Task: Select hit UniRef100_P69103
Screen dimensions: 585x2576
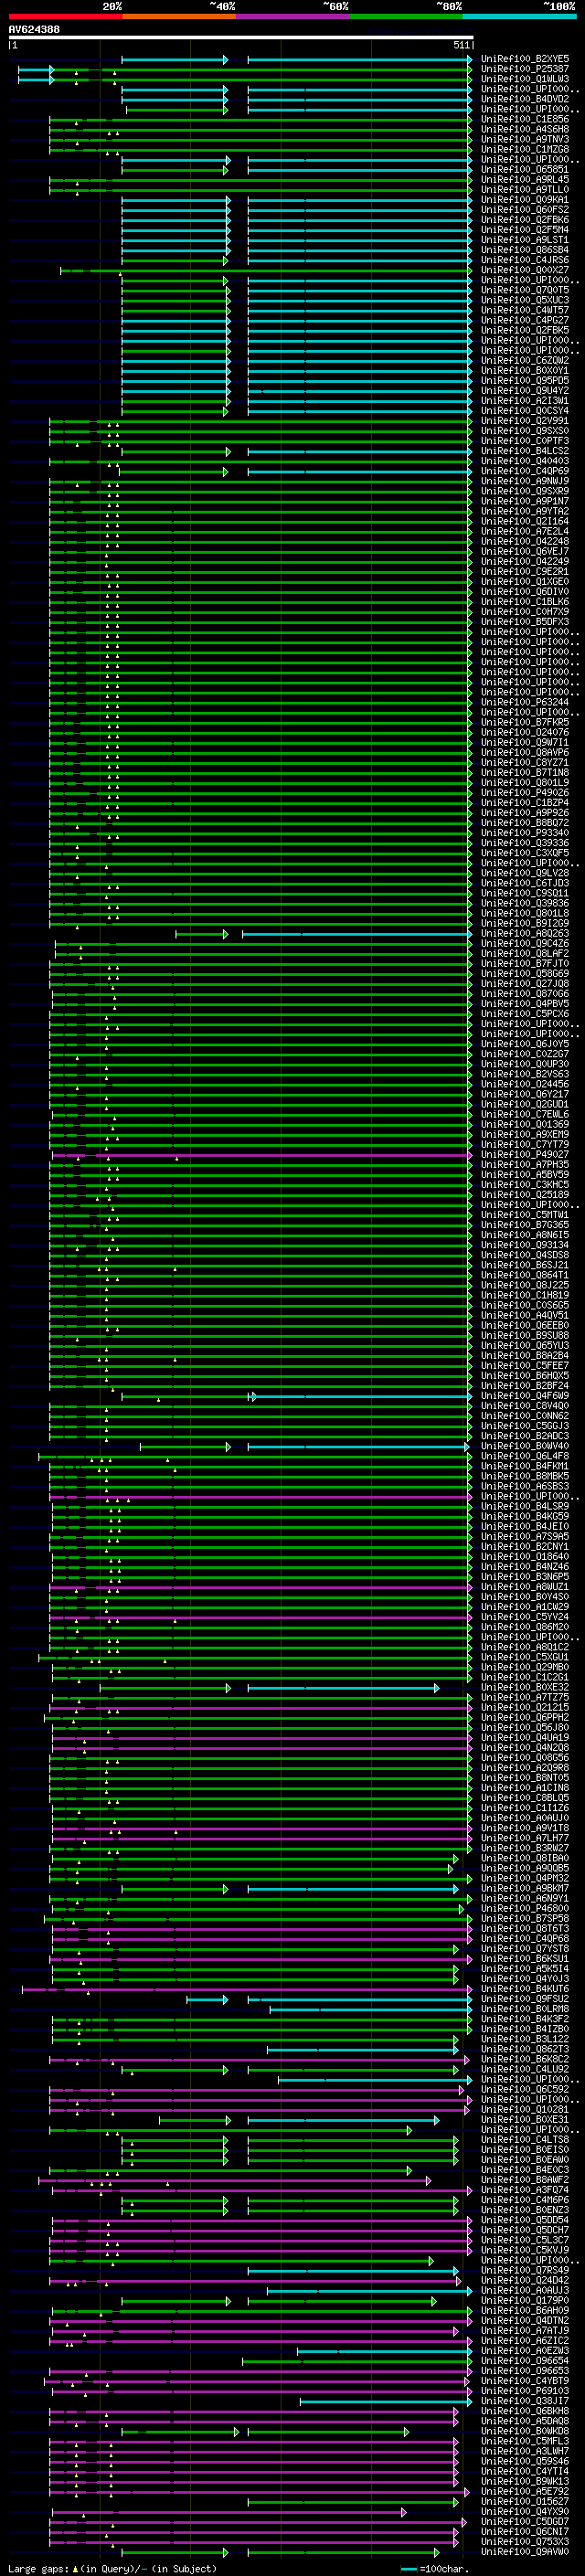Action: (524, 2392)
